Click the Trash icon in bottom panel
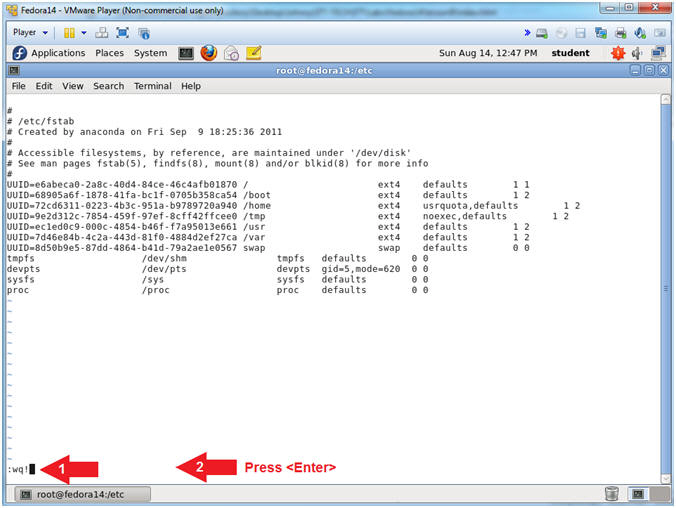This screenshot has height=508, width=676. (611, 494)
